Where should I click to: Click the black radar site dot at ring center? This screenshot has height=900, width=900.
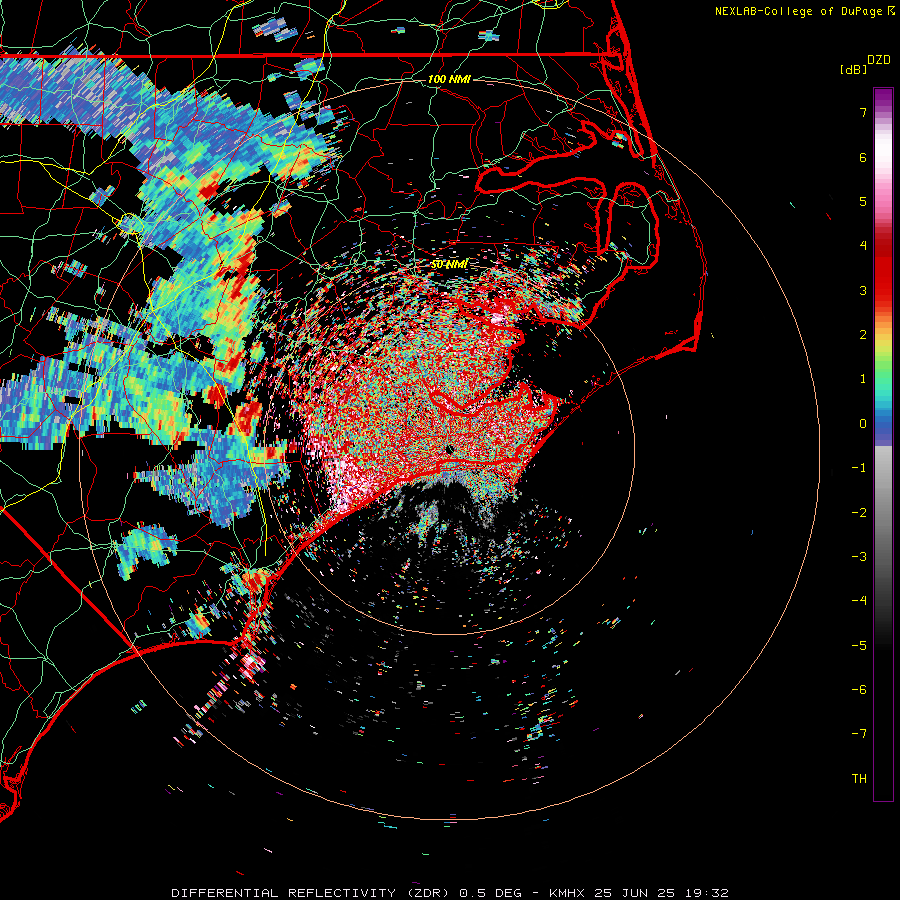[449, 451]
